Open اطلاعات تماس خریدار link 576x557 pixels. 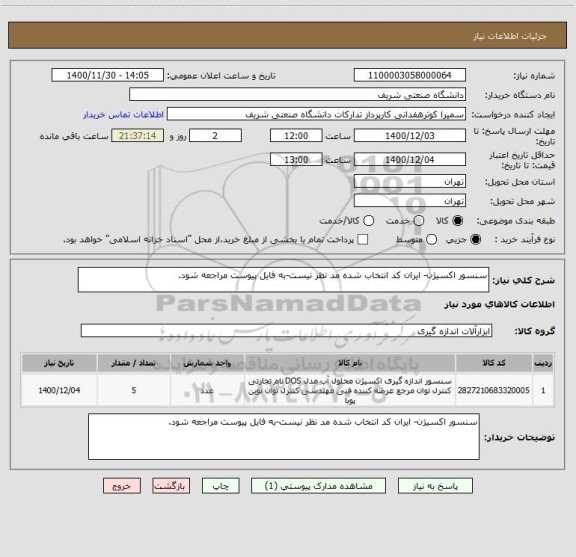click(123, 115)
